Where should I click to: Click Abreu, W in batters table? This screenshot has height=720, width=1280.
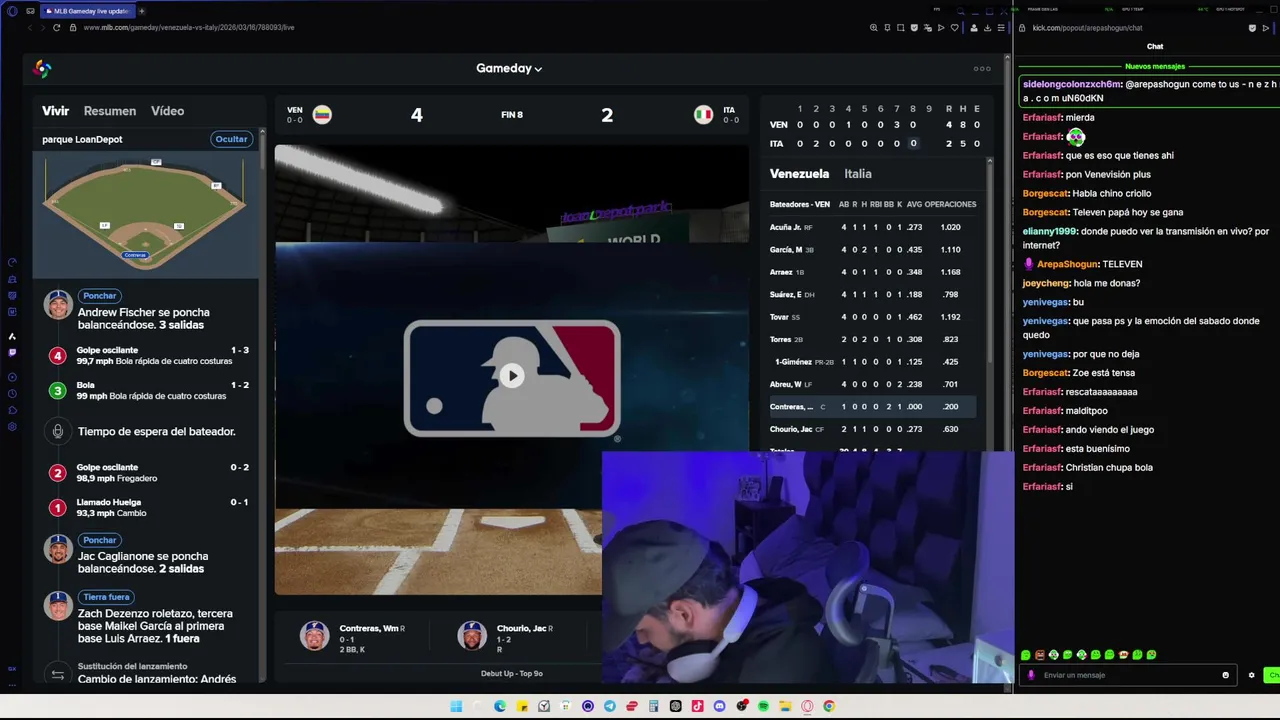(x=785, y=384)
